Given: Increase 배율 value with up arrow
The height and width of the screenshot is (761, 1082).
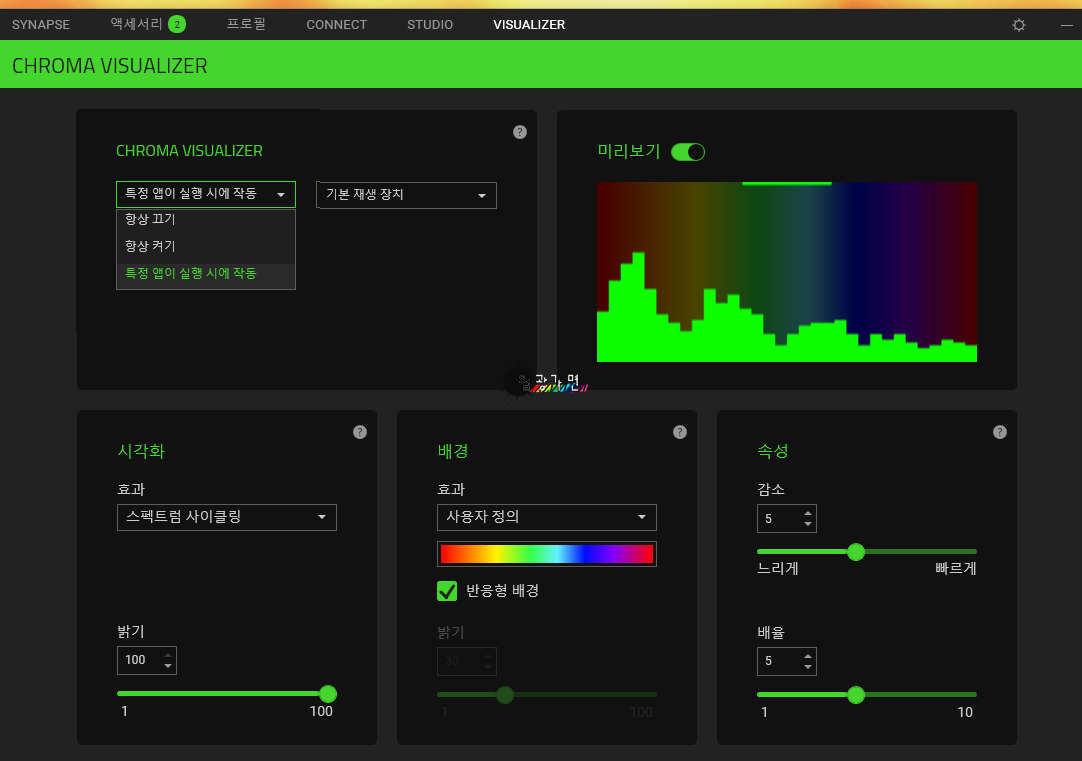Looking at the screenshot, I should [807, 655].
